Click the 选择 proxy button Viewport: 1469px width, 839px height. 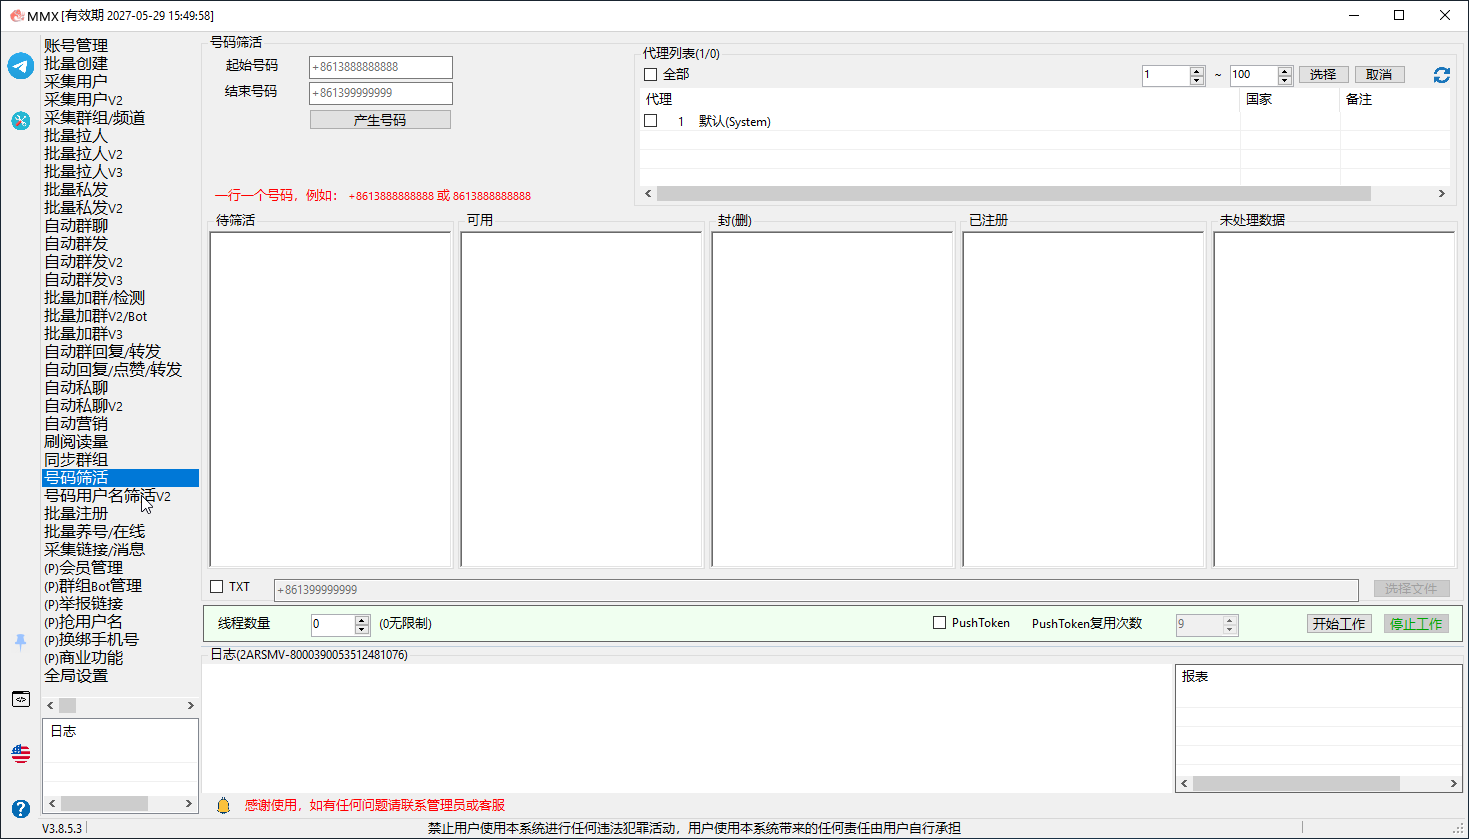point(1323,75)
